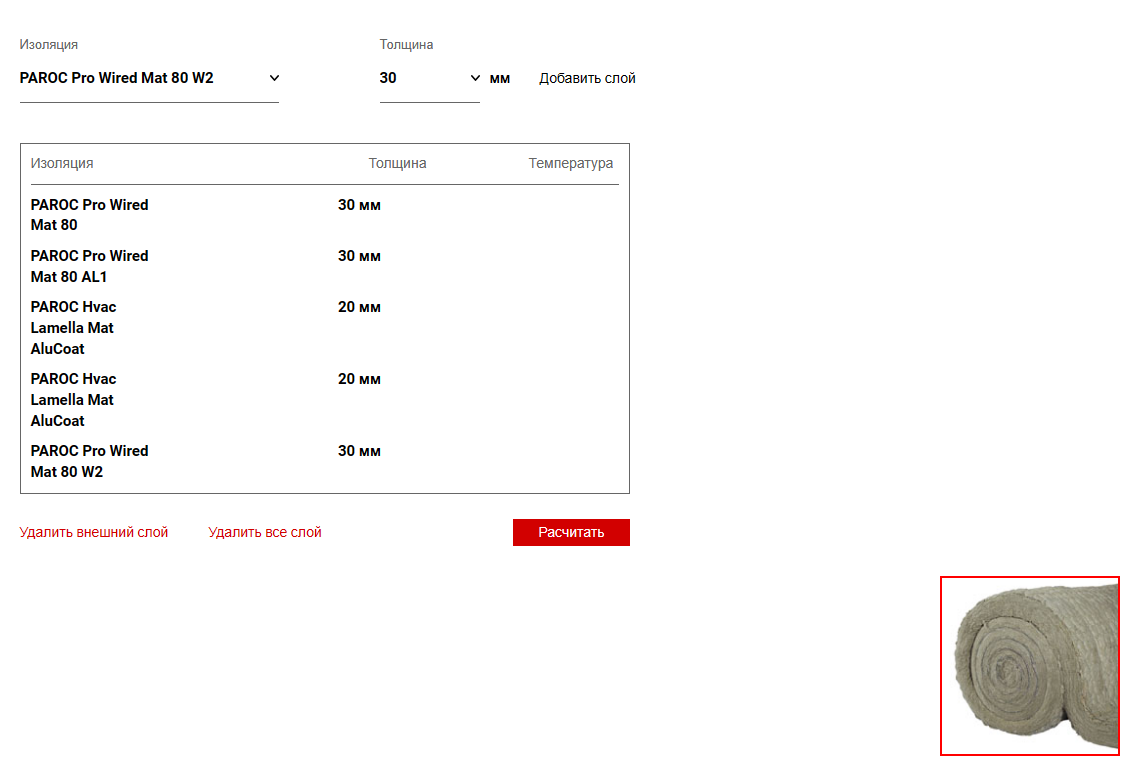Click the Температура table column header
Image resolution: width=1128 pixels, height=771 pixels.
pos(570,163)
